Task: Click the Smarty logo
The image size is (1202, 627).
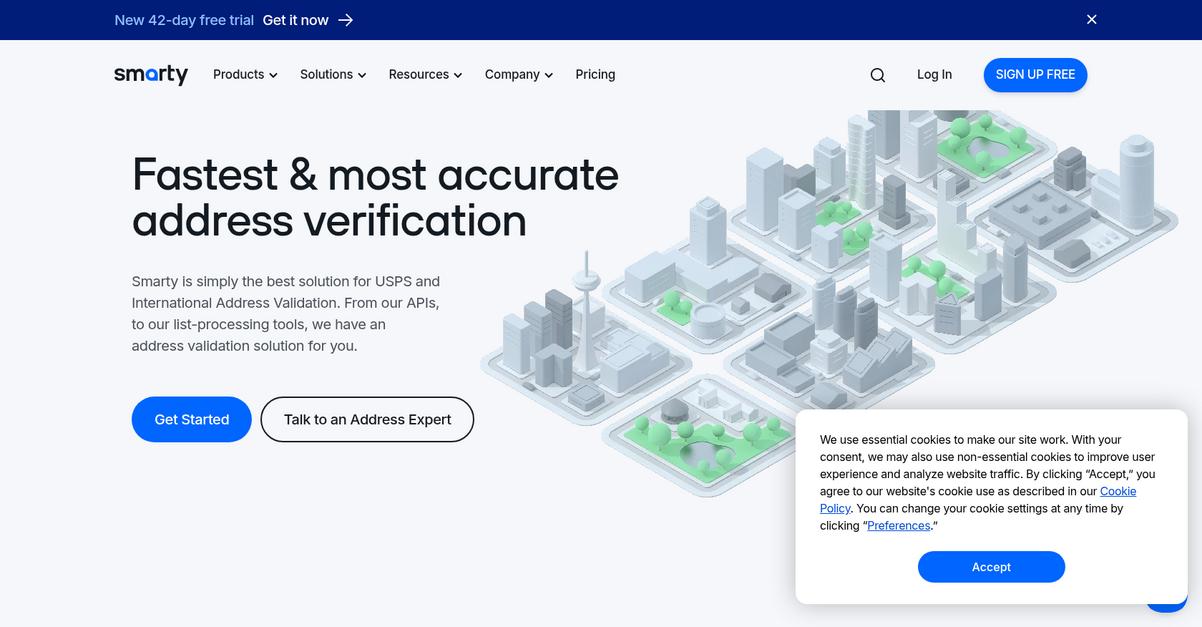Action: pos(151,74)
